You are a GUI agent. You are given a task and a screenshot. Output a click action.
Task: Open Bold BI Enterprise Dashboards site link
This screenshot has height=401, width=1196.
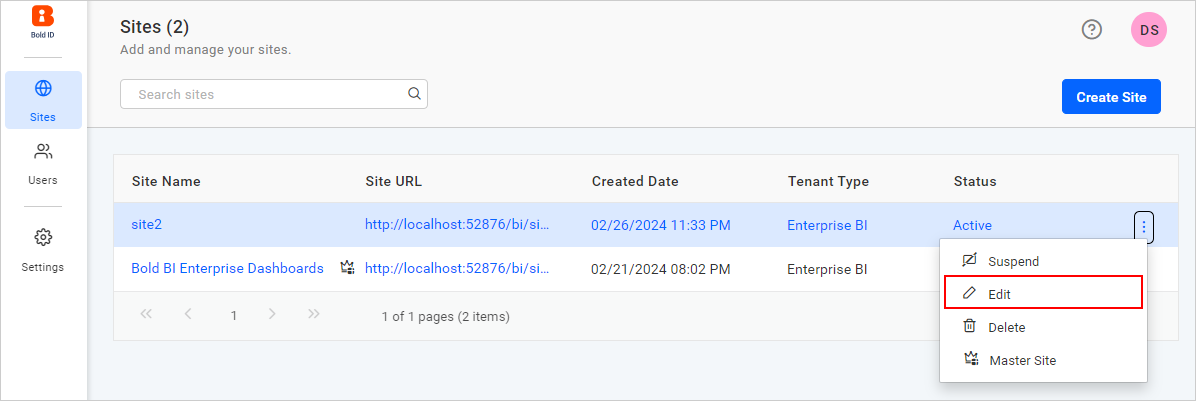point(227,268)
